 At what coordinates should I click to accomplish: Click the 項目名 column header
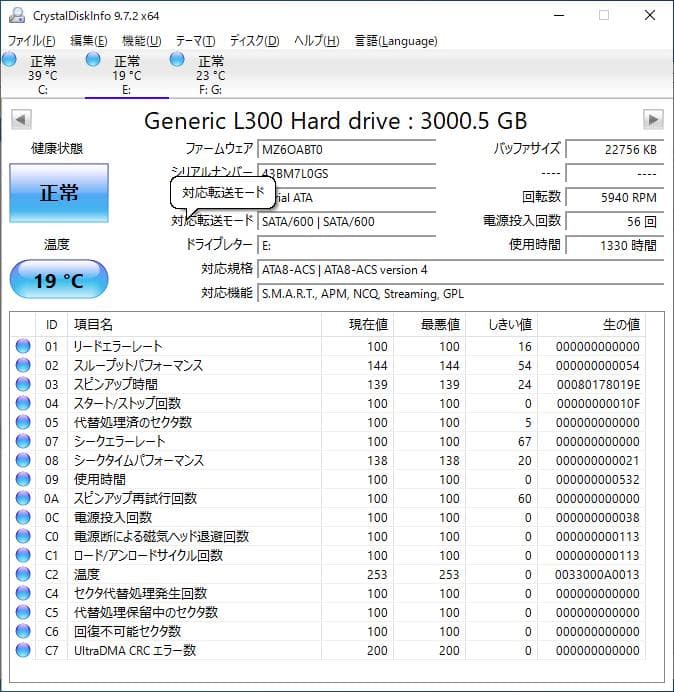[x=194, y=325]
